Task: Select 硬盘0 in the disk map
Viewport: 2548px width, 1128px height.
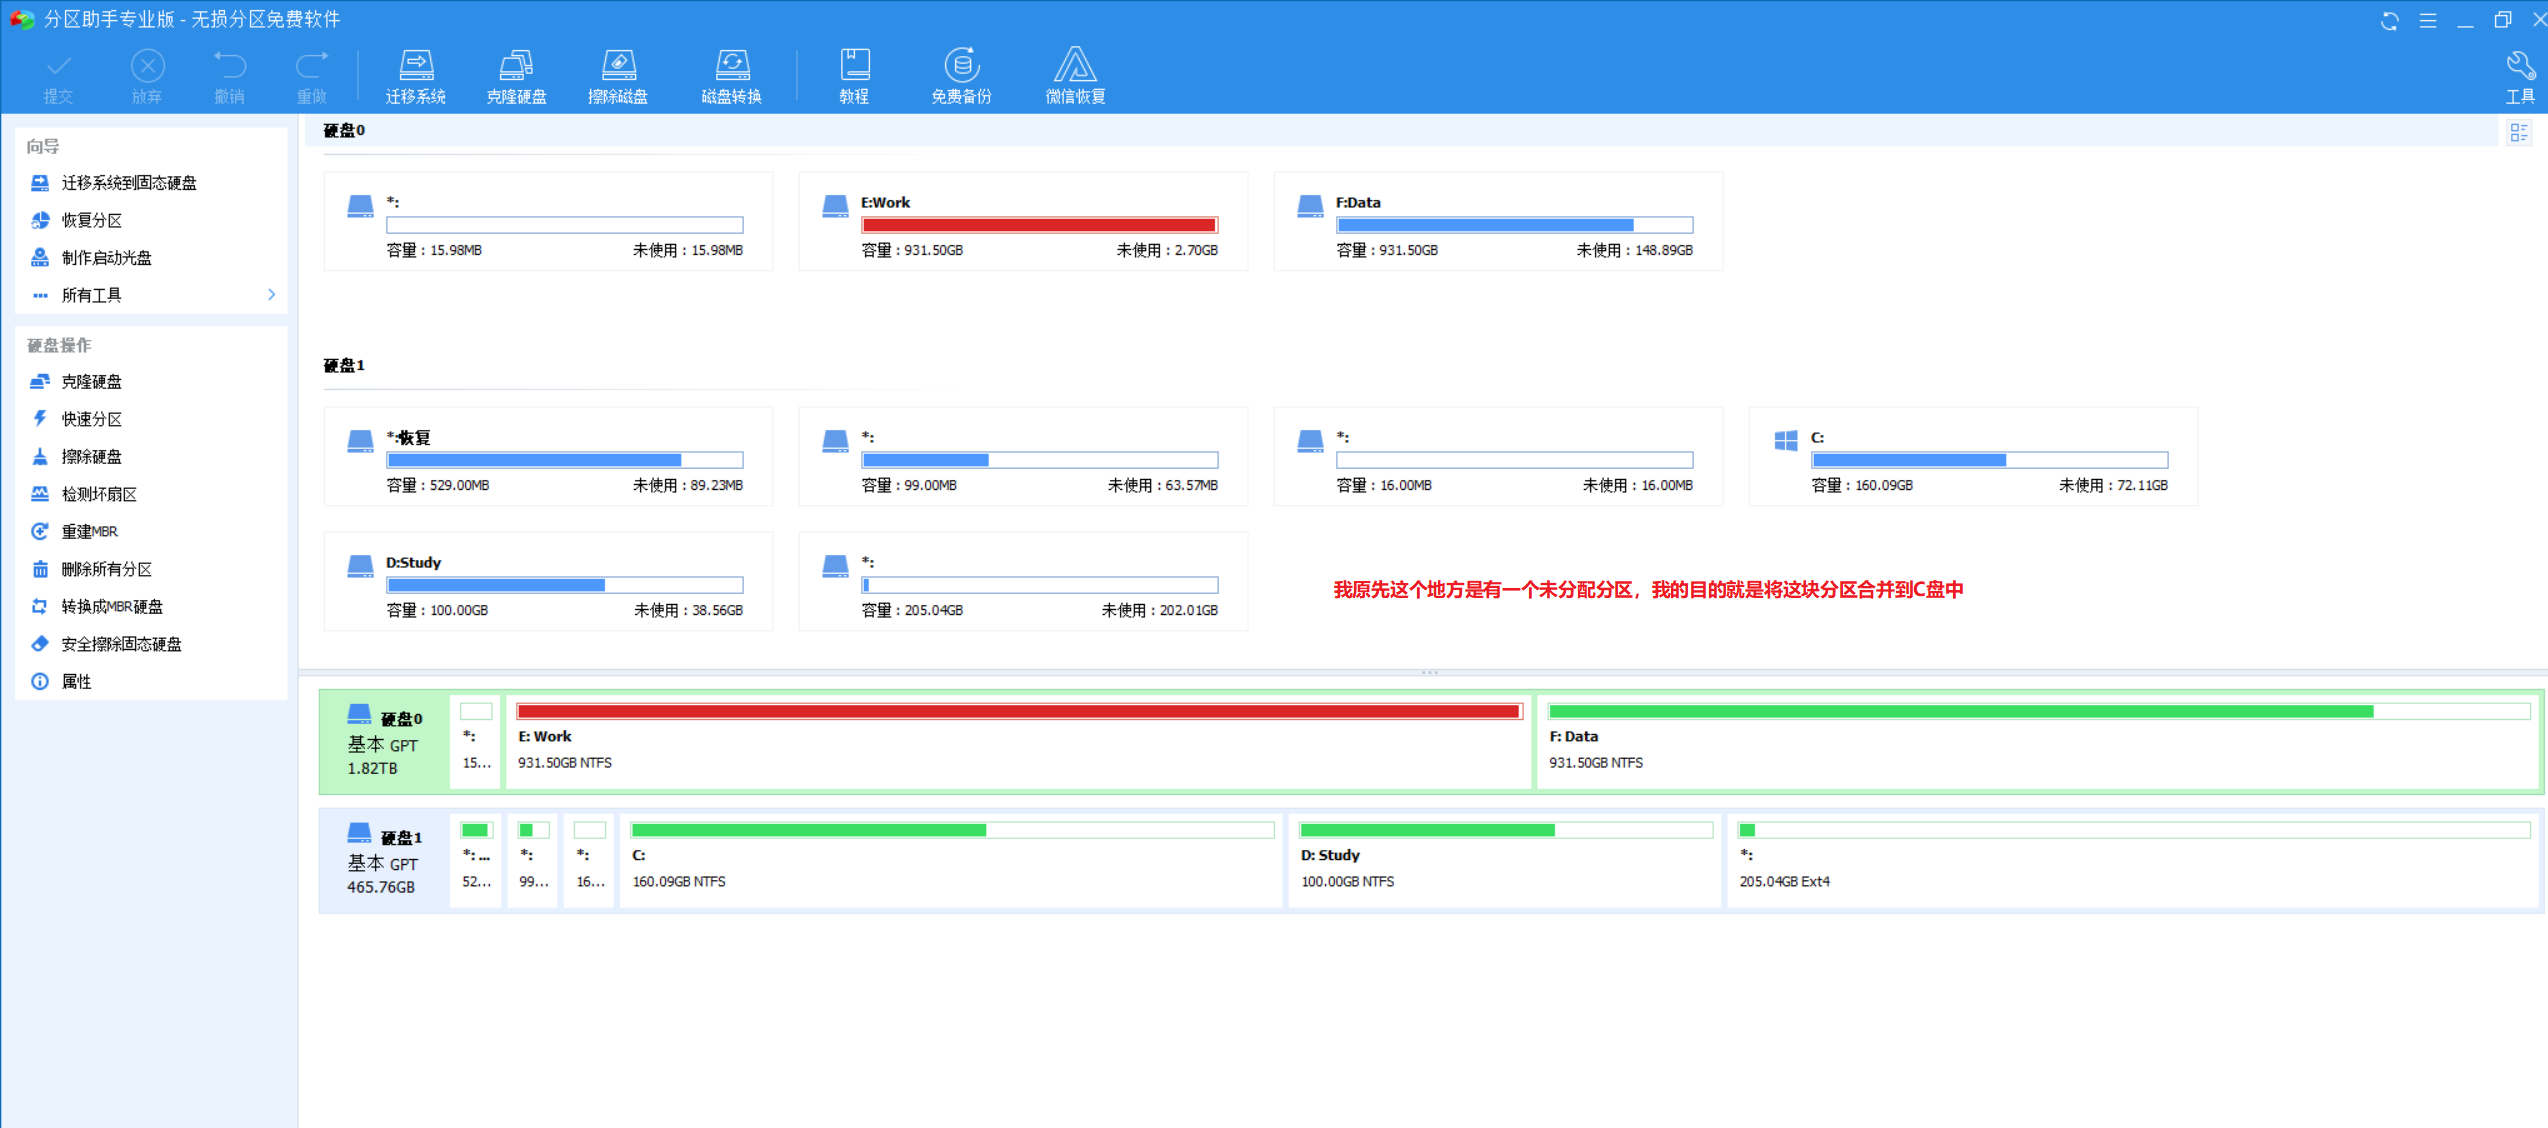Action: [x=384, y=742]
